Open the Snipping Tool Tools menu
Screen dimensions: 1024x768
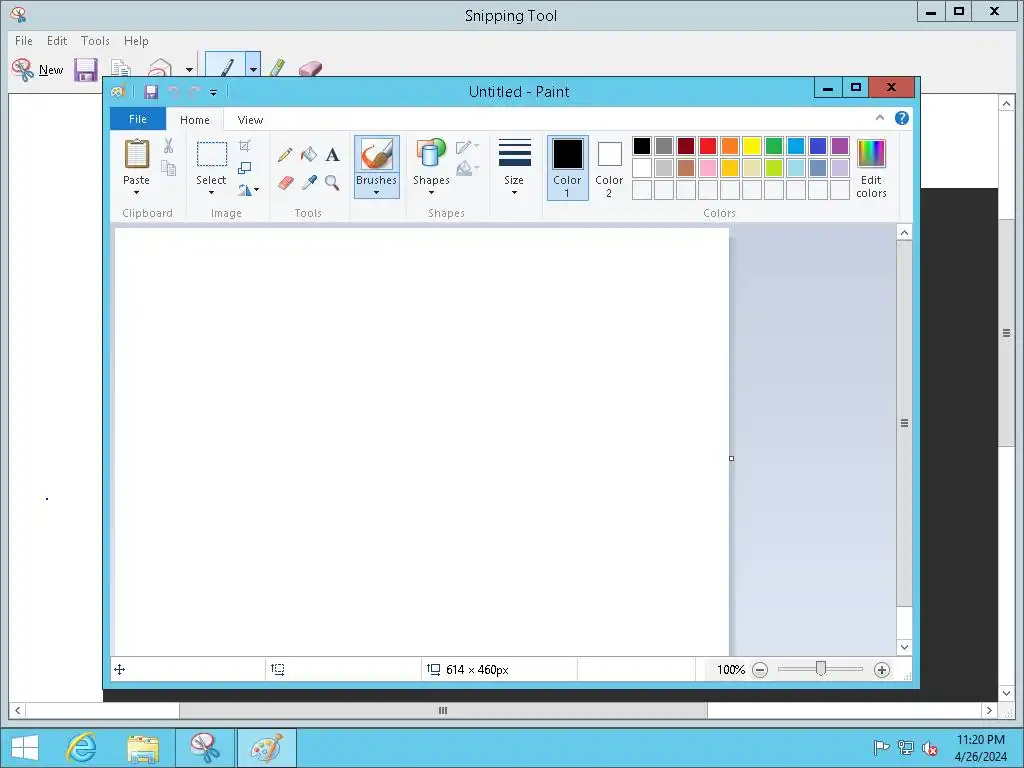pos(95,40)
